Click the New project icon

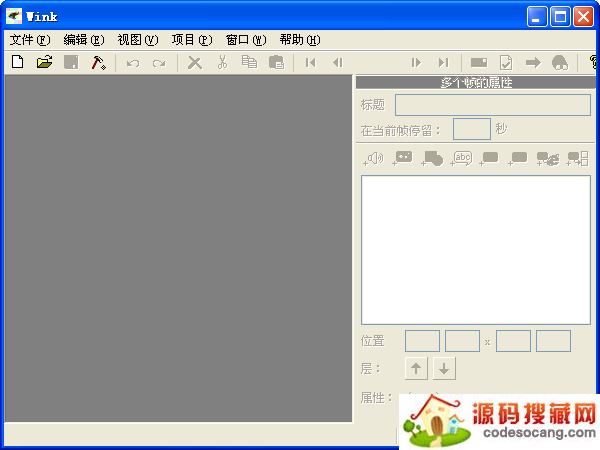(x=17, y=62)
